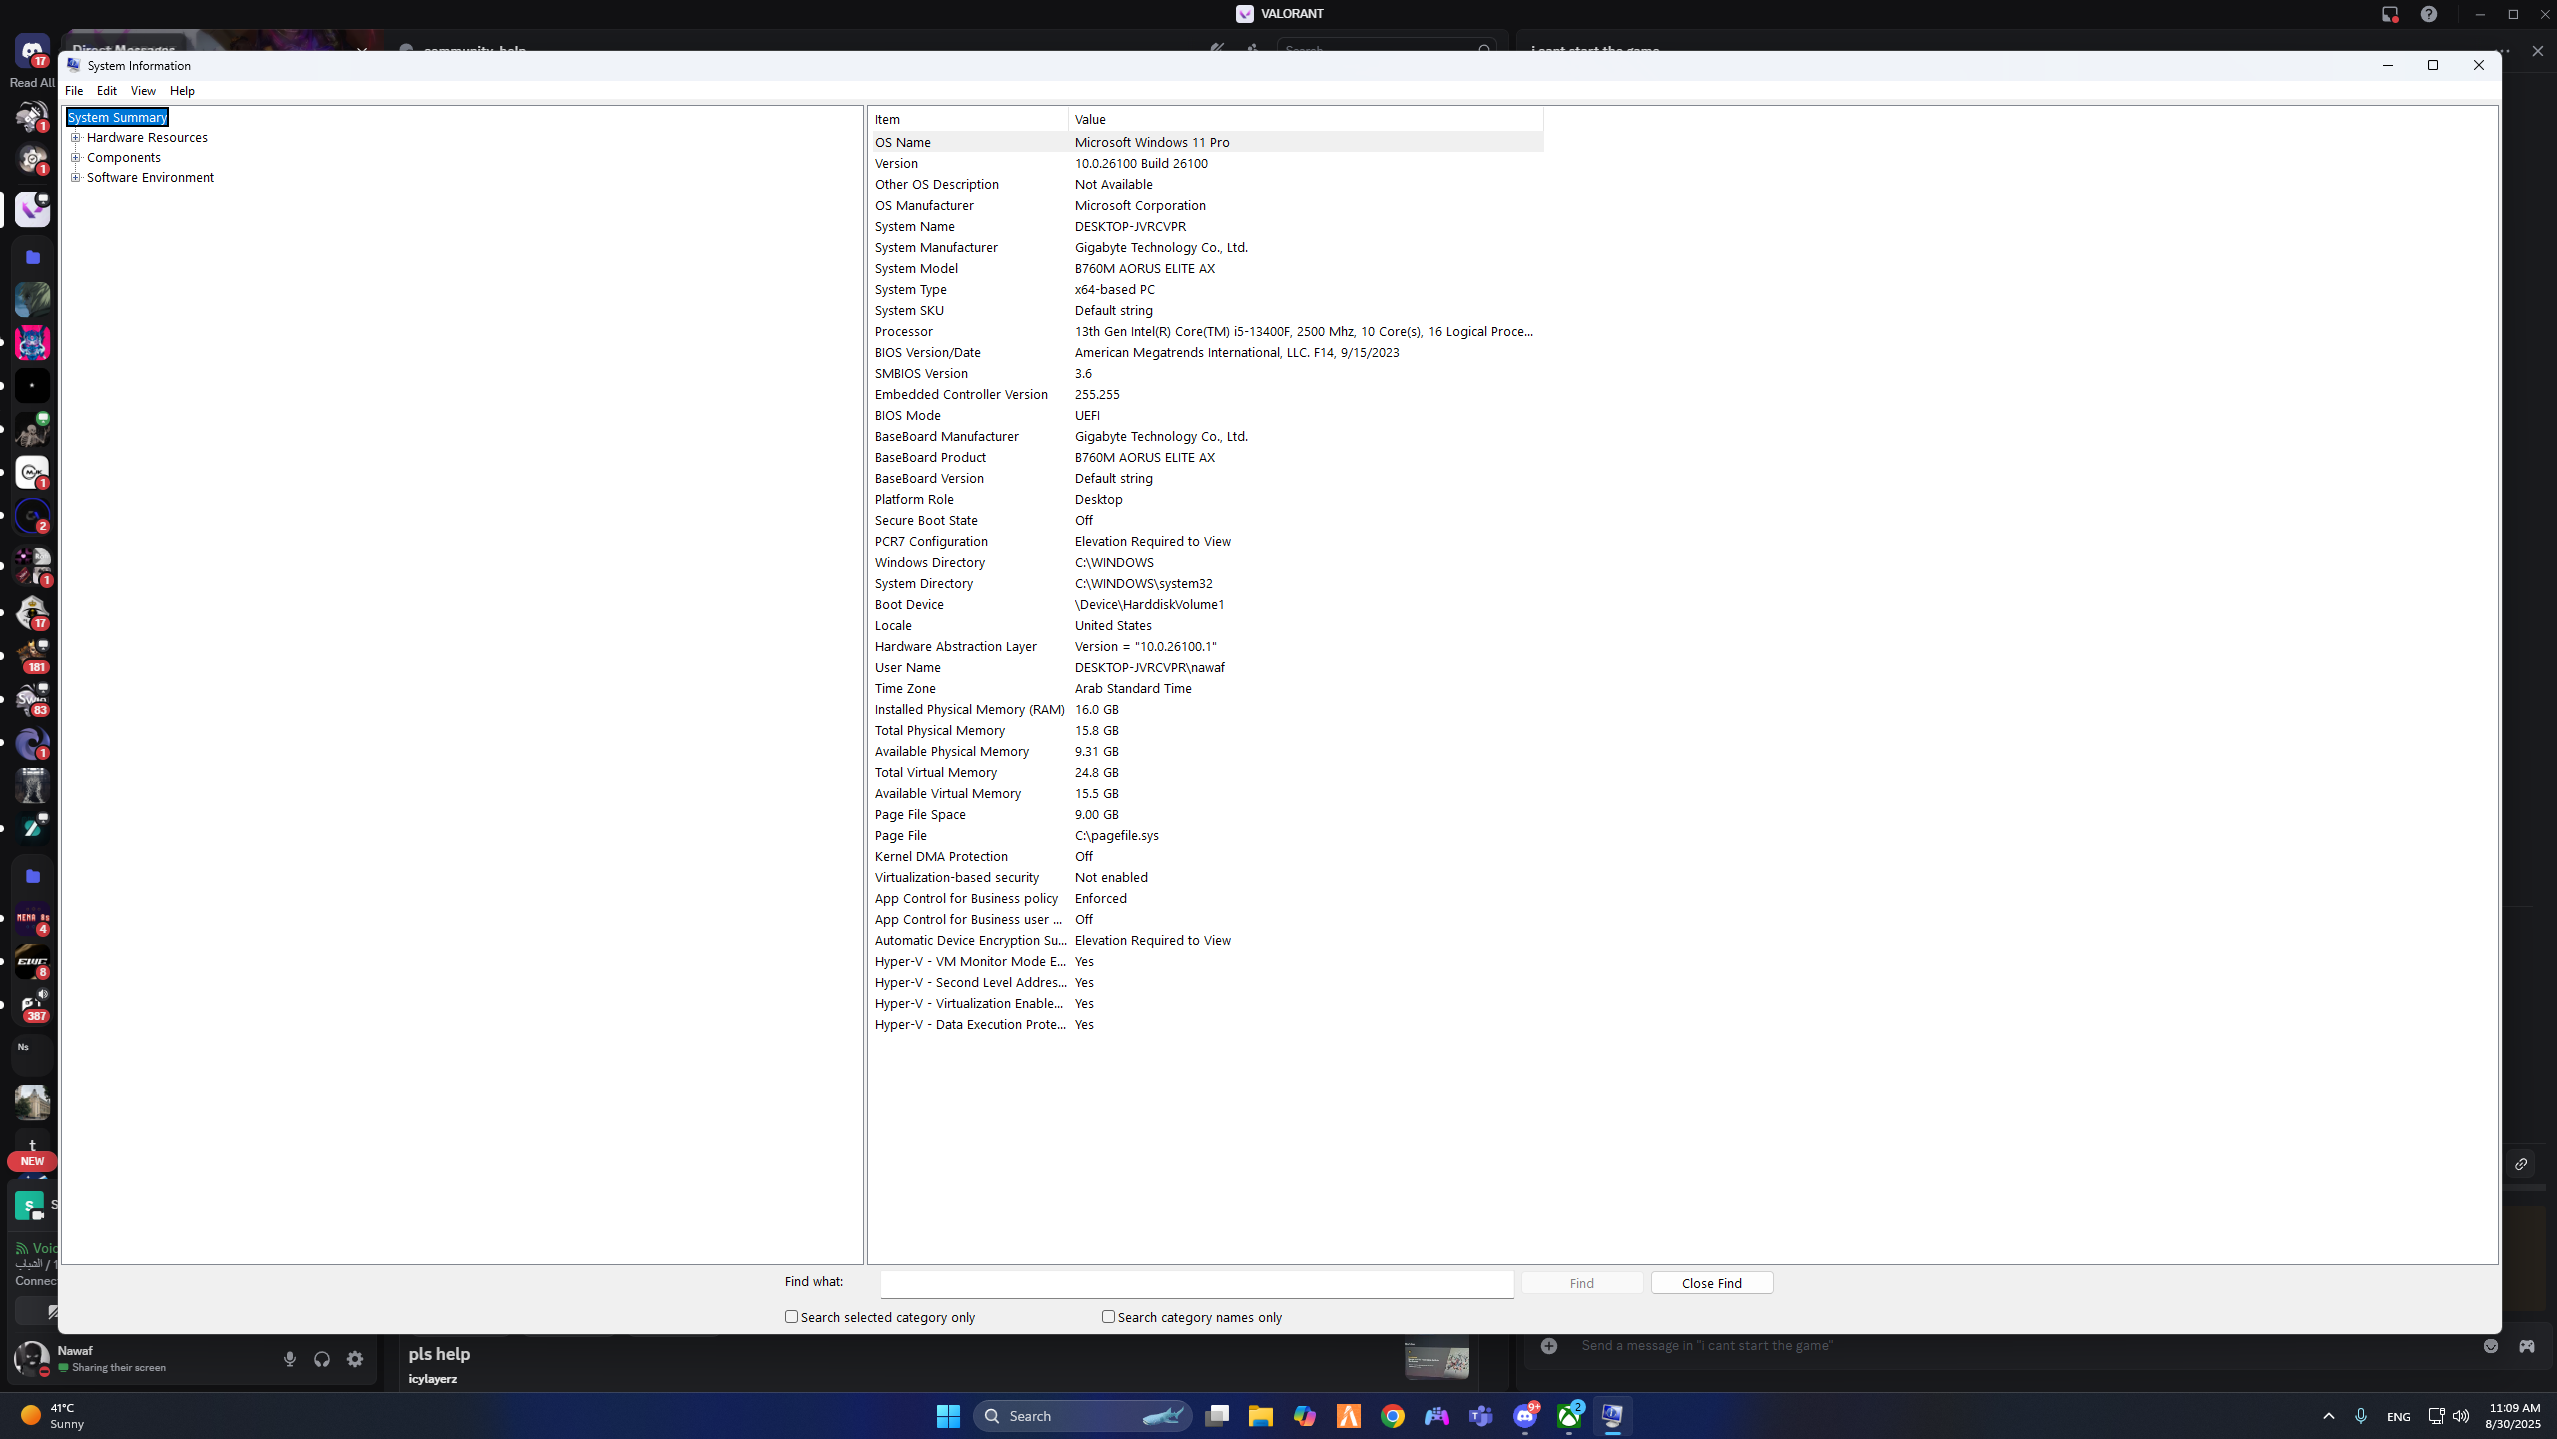Image resolution: width=2557 pixels, height=1439 pixels.
Task: Expand the Software Environment tree node
Action: pos(76,178)
